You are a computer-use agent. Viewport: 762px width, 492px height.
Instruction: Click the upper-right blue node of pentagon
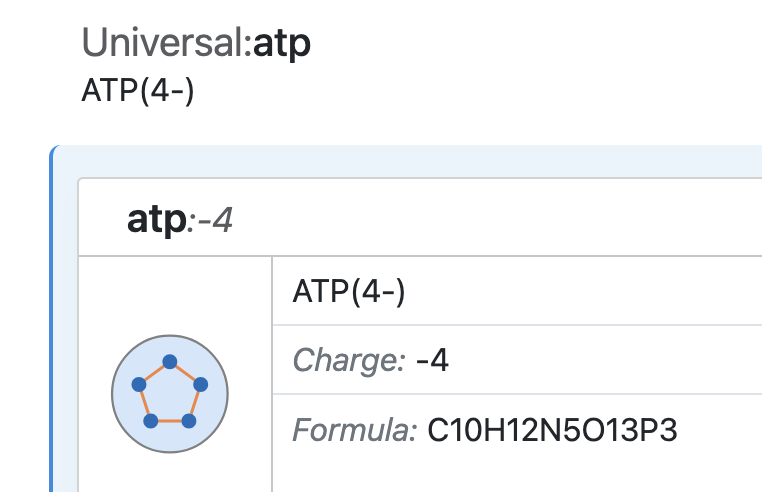(x=200, y=384)
